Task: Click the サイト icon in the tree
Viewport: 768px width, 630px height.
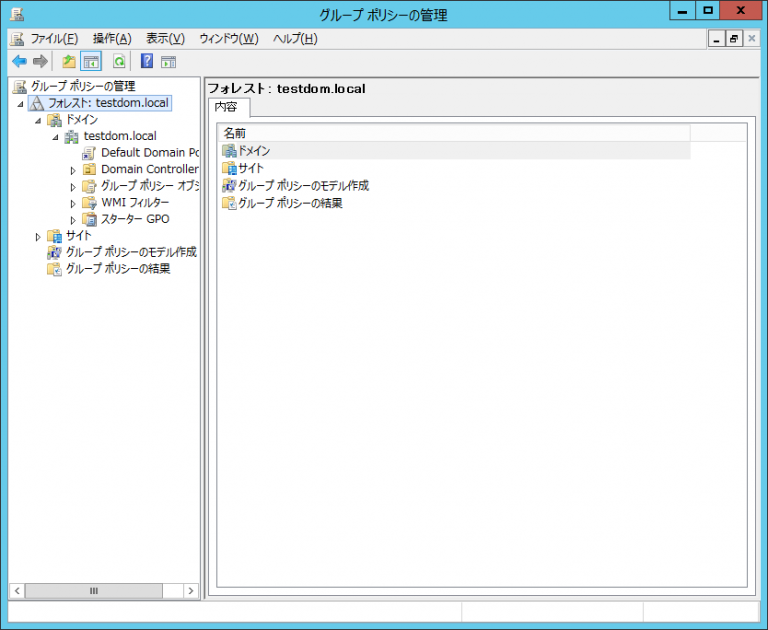Action: tap(54, 236)
